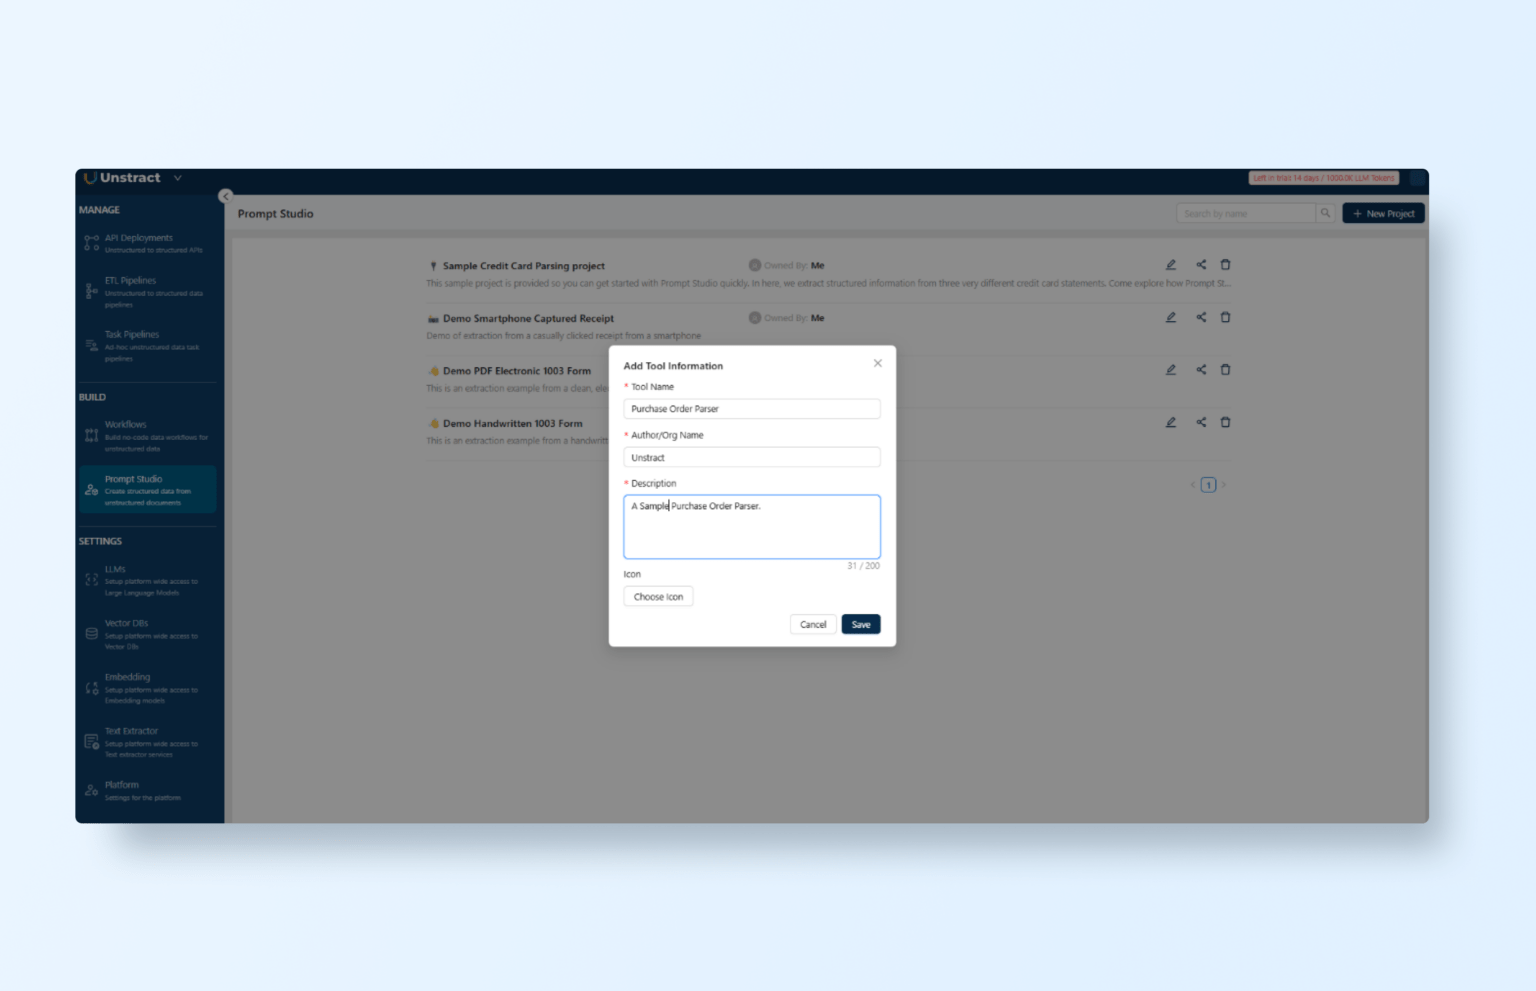
Task: Open ETL Pipelines in the sidebar
Action: (148, 292)
